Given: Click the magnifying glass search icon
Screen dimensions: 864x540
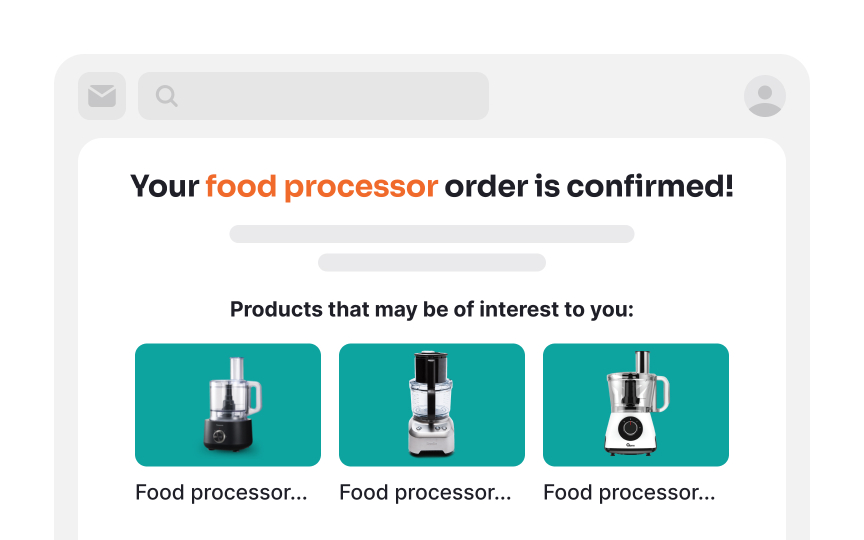Looking at the screenshot, I should (x=166, y=96).
